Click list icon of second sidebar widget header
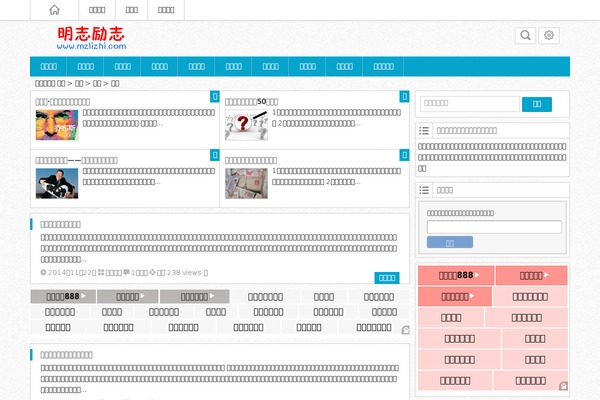This screenshot has width=600, height=400. coord(424,190)
